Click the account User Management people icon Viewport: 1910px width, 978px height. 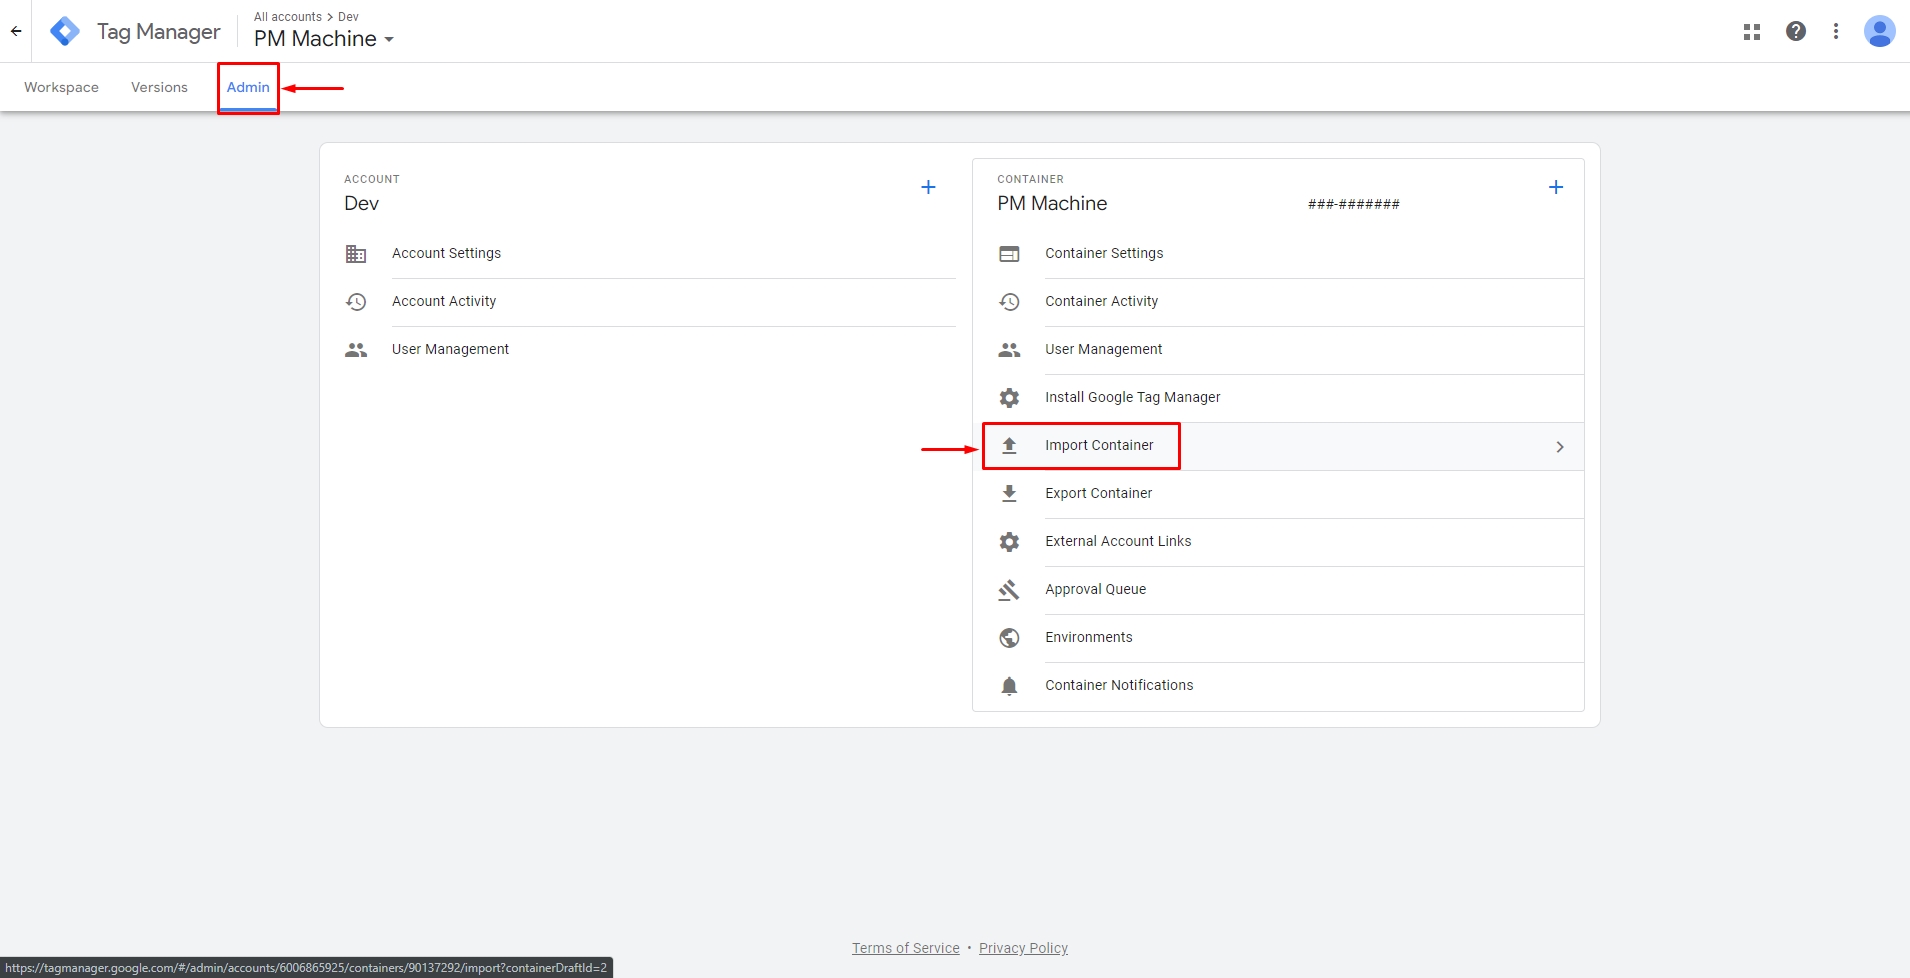(356, 350)
